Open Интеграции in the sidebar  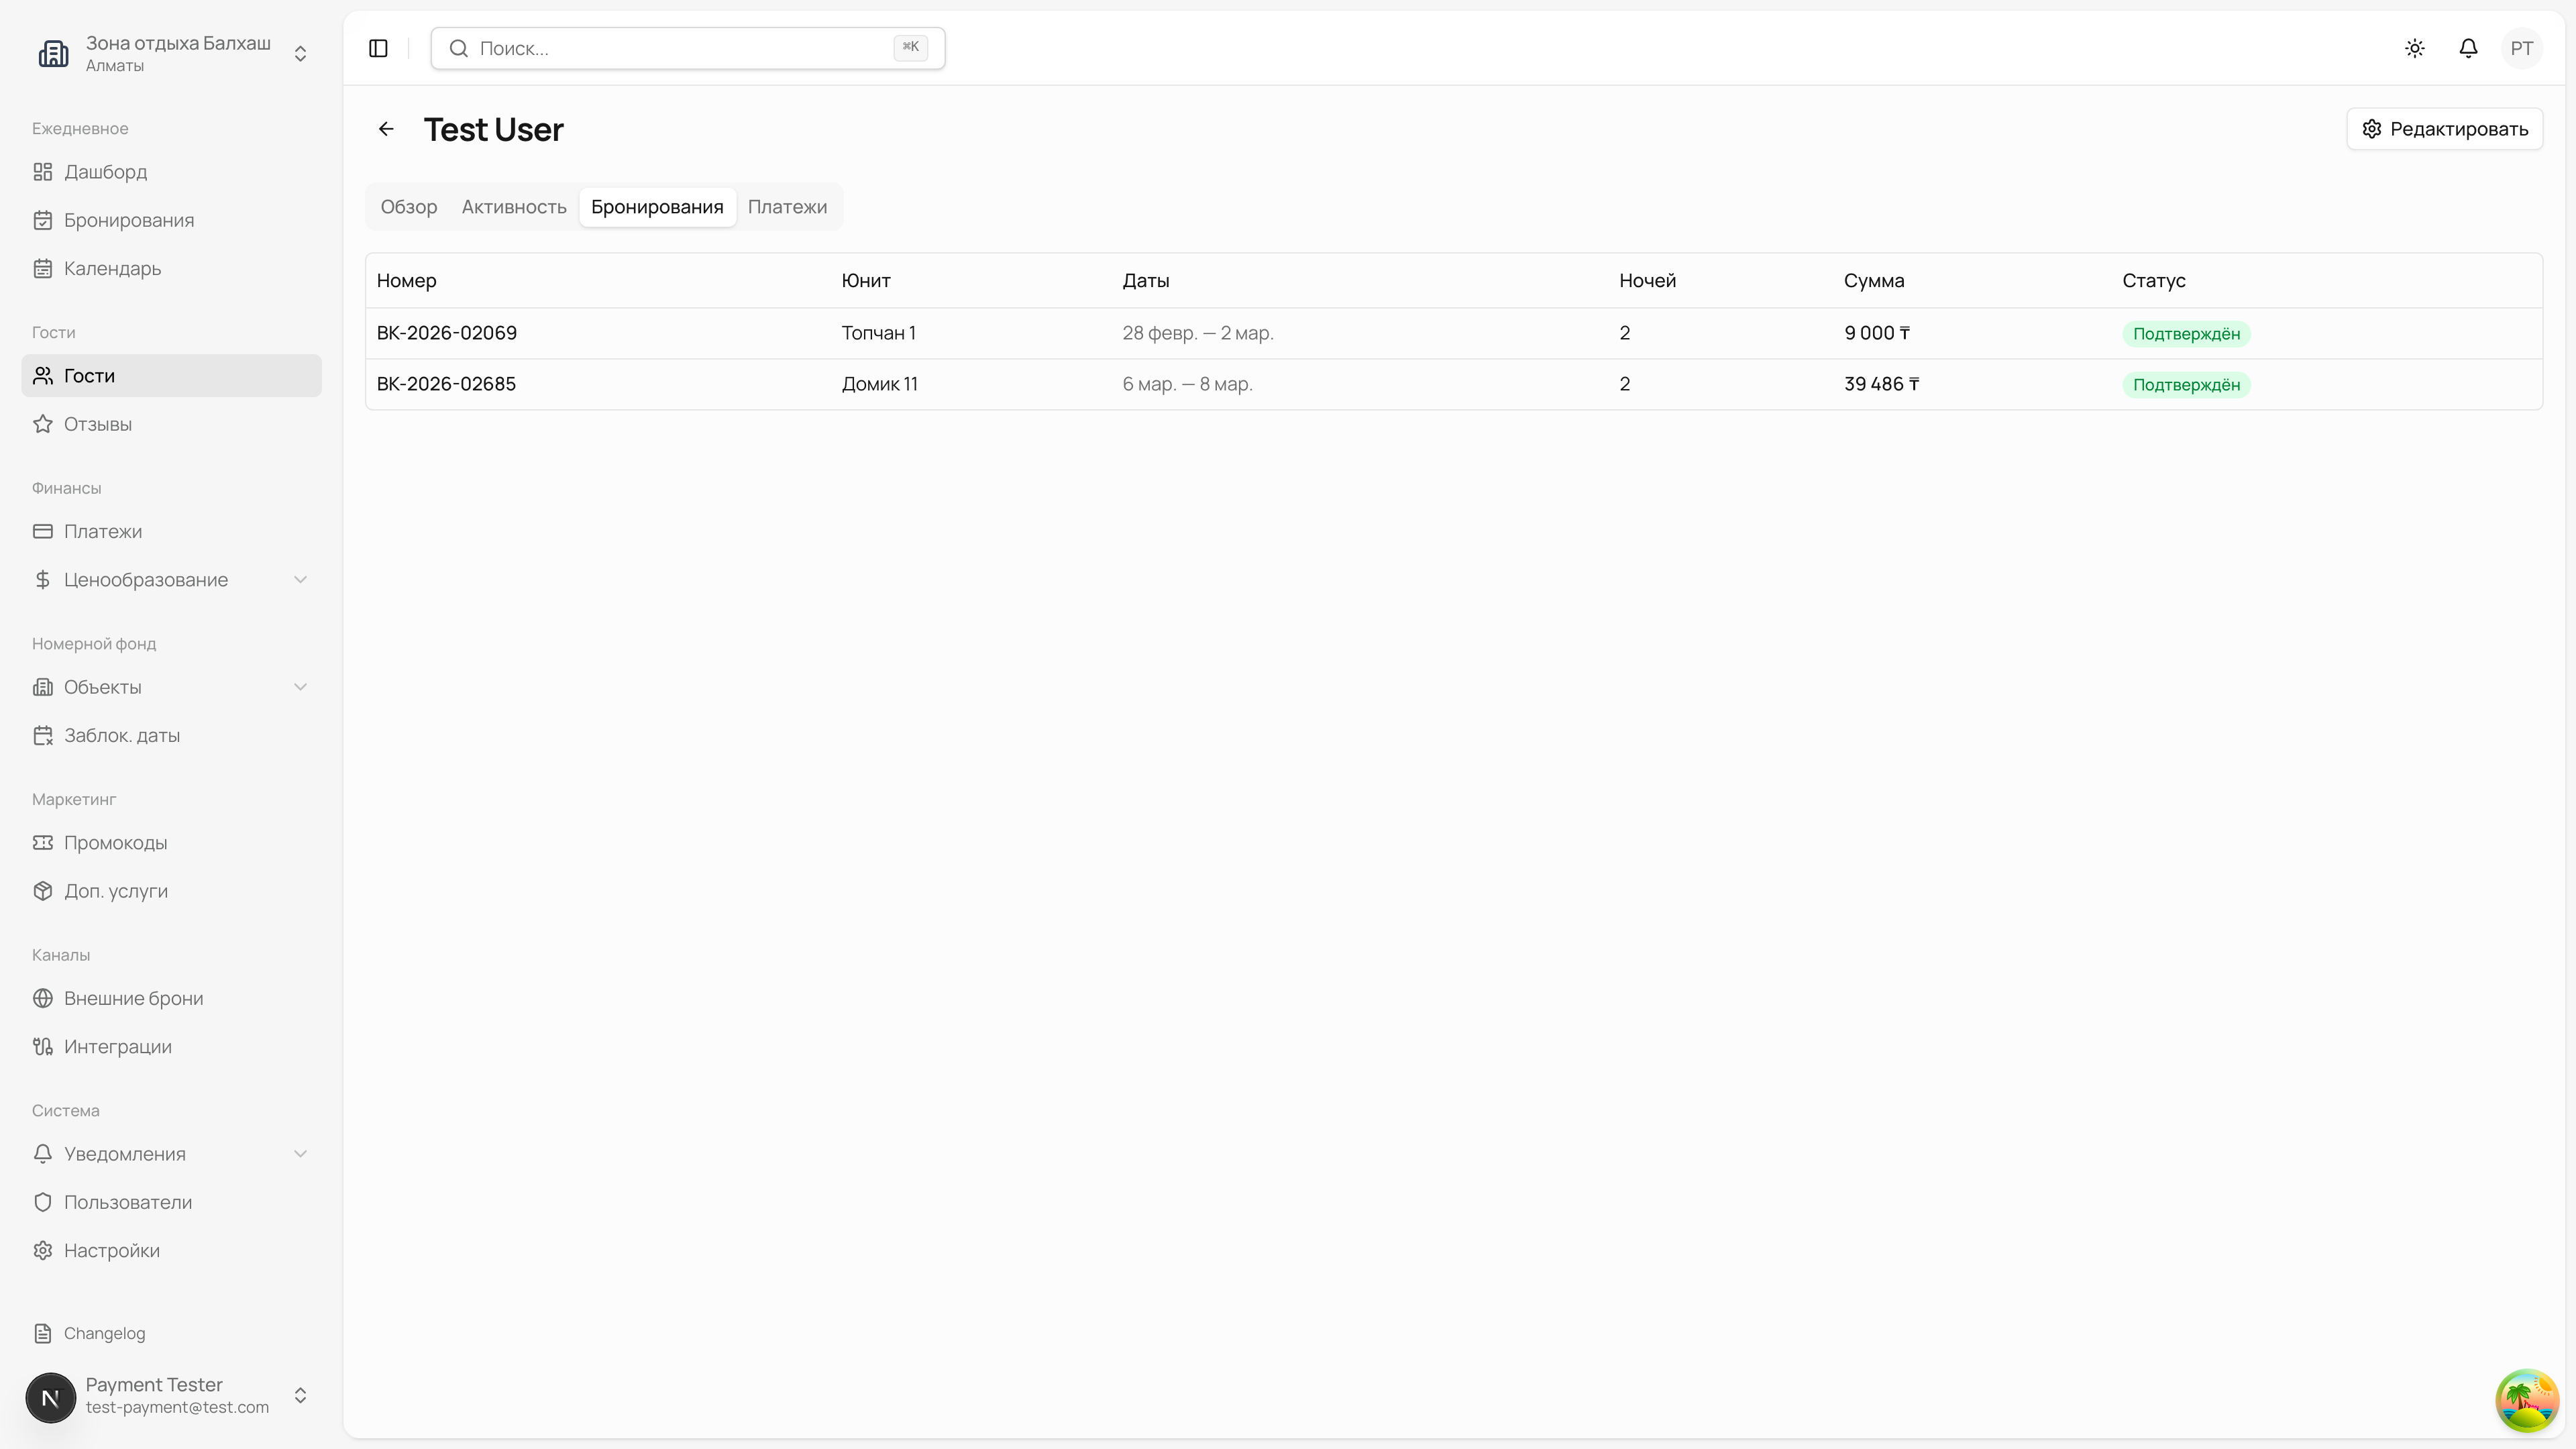pyautogui.click(x=117, y=1046)
